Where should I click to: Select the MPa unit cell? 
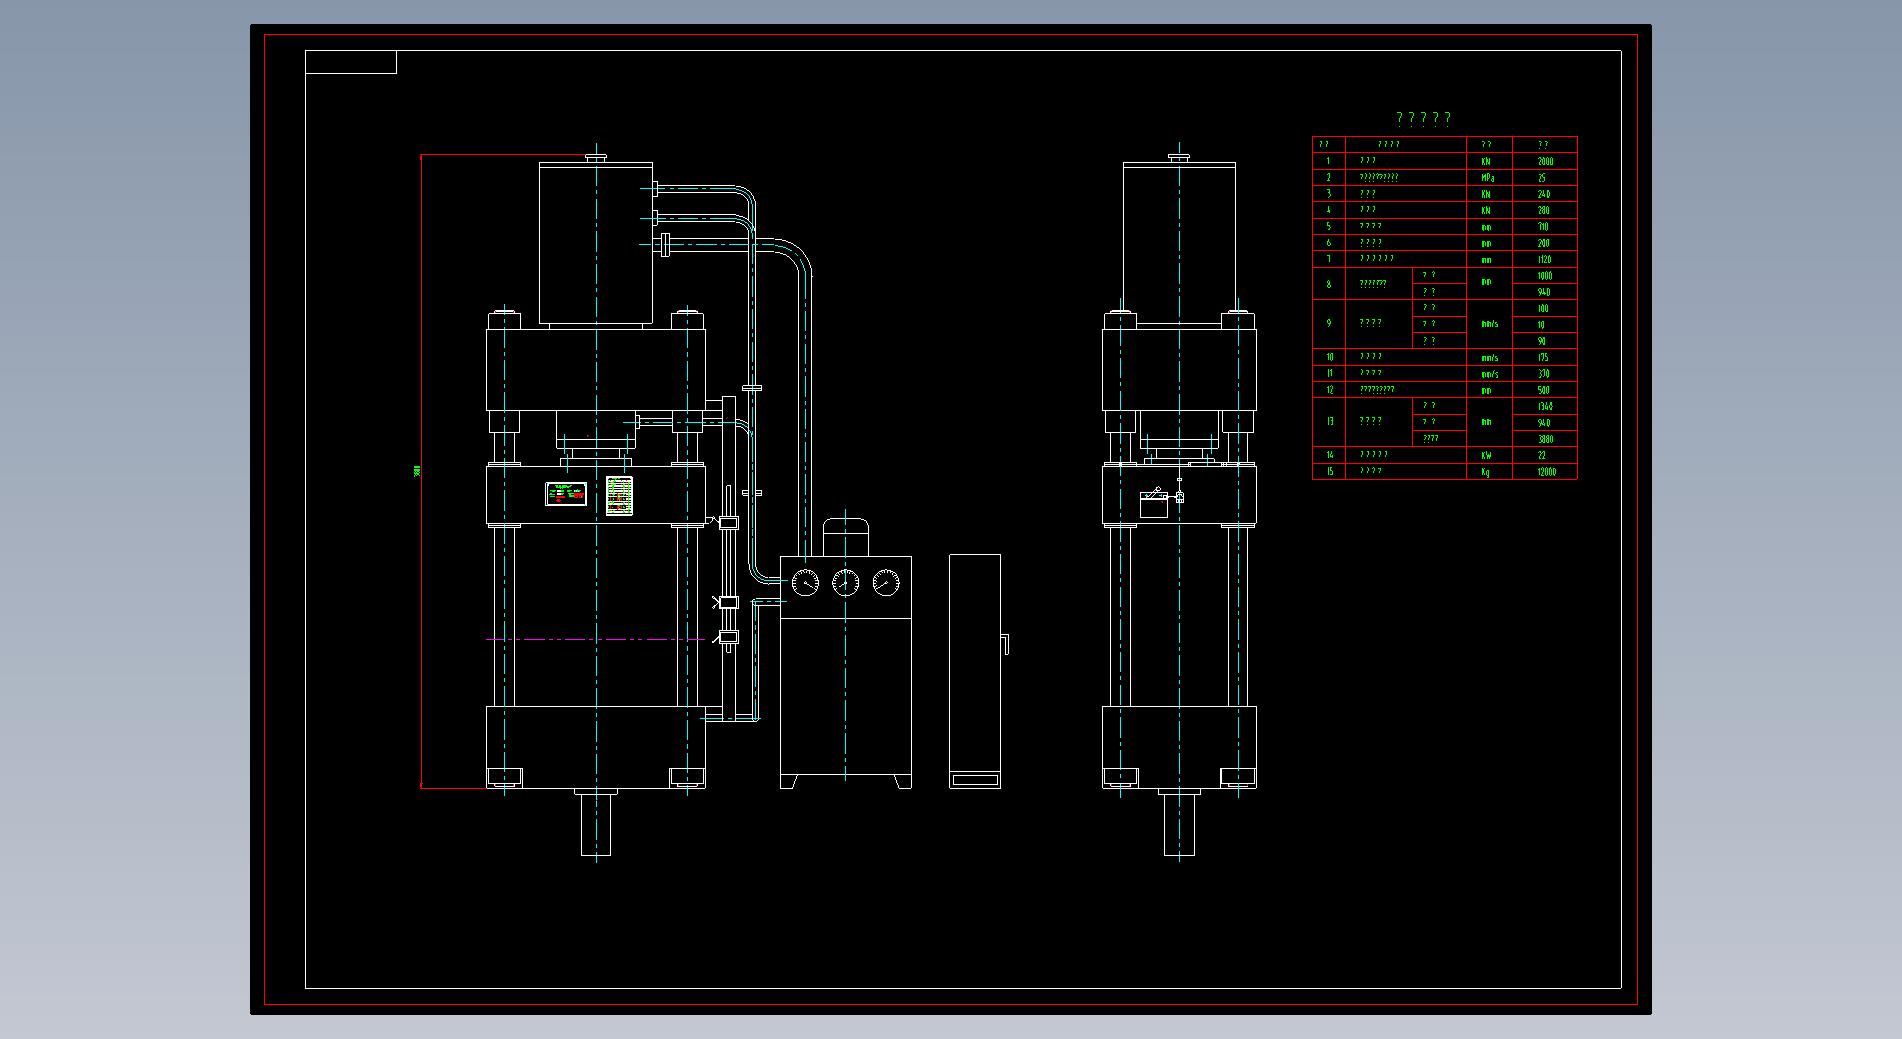pyautogui.click(x=1489, y=177)
